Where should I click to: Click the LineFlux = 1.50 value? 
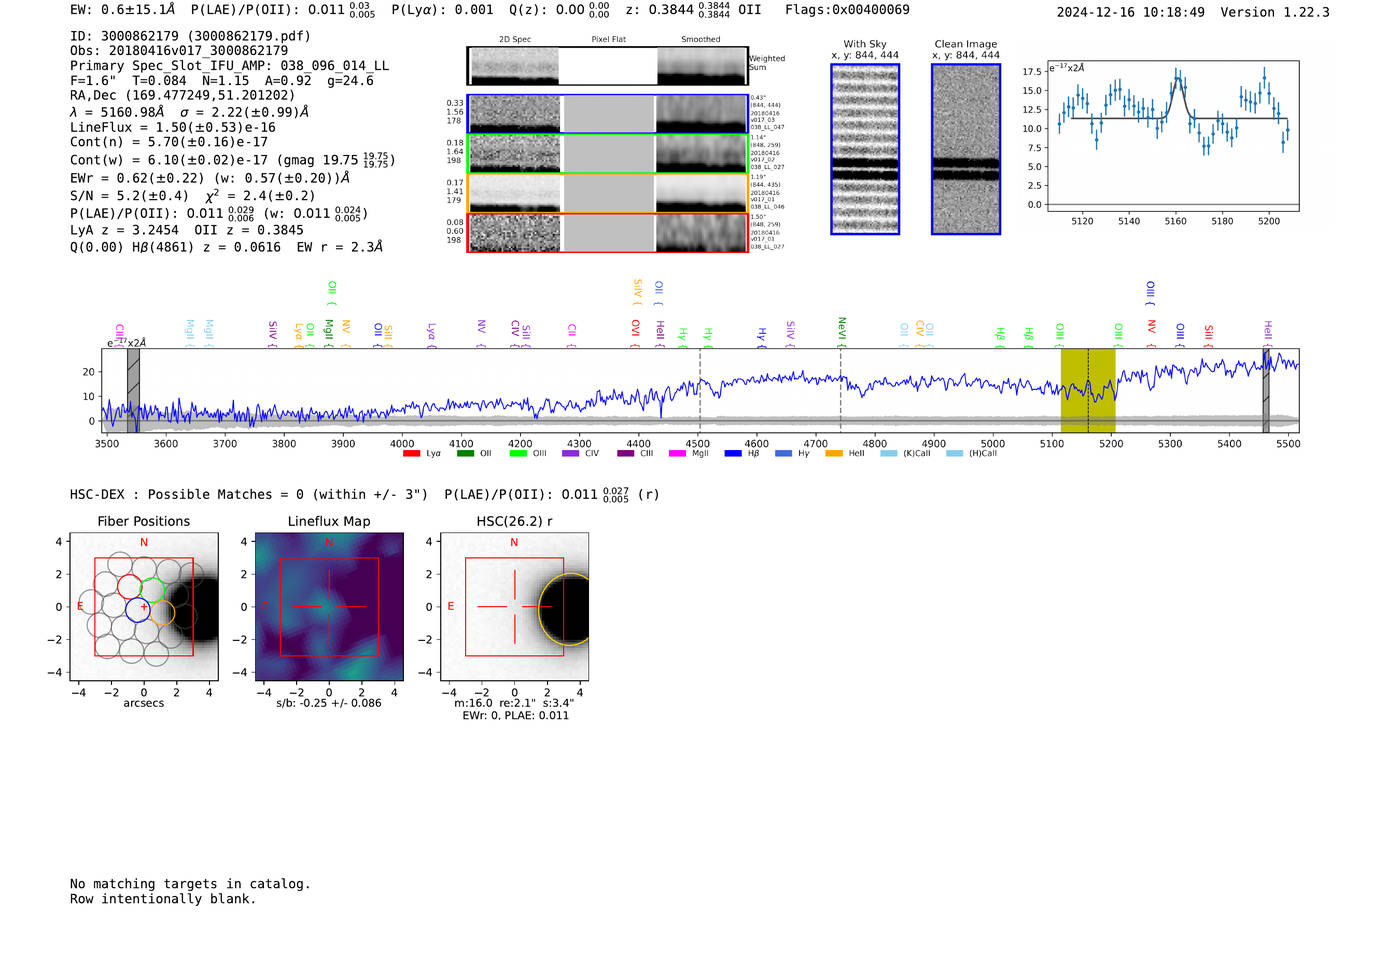click(x=173, y=128)
